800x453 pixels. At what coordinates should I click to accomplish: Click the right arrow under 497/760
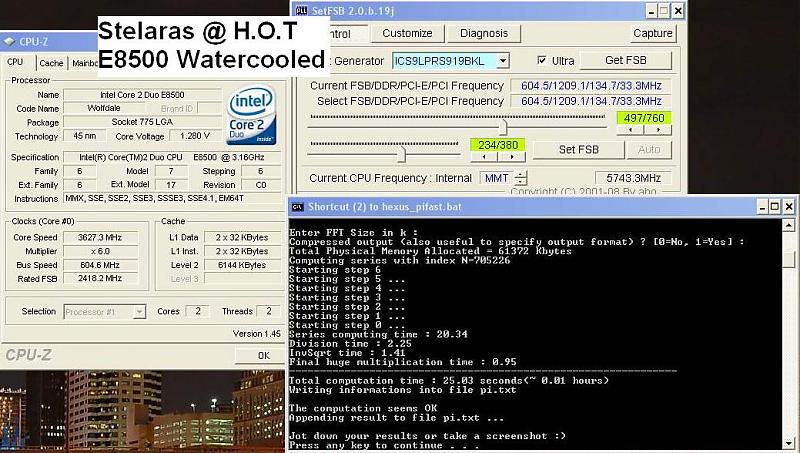pyautogui.click(x=658, y=130)
